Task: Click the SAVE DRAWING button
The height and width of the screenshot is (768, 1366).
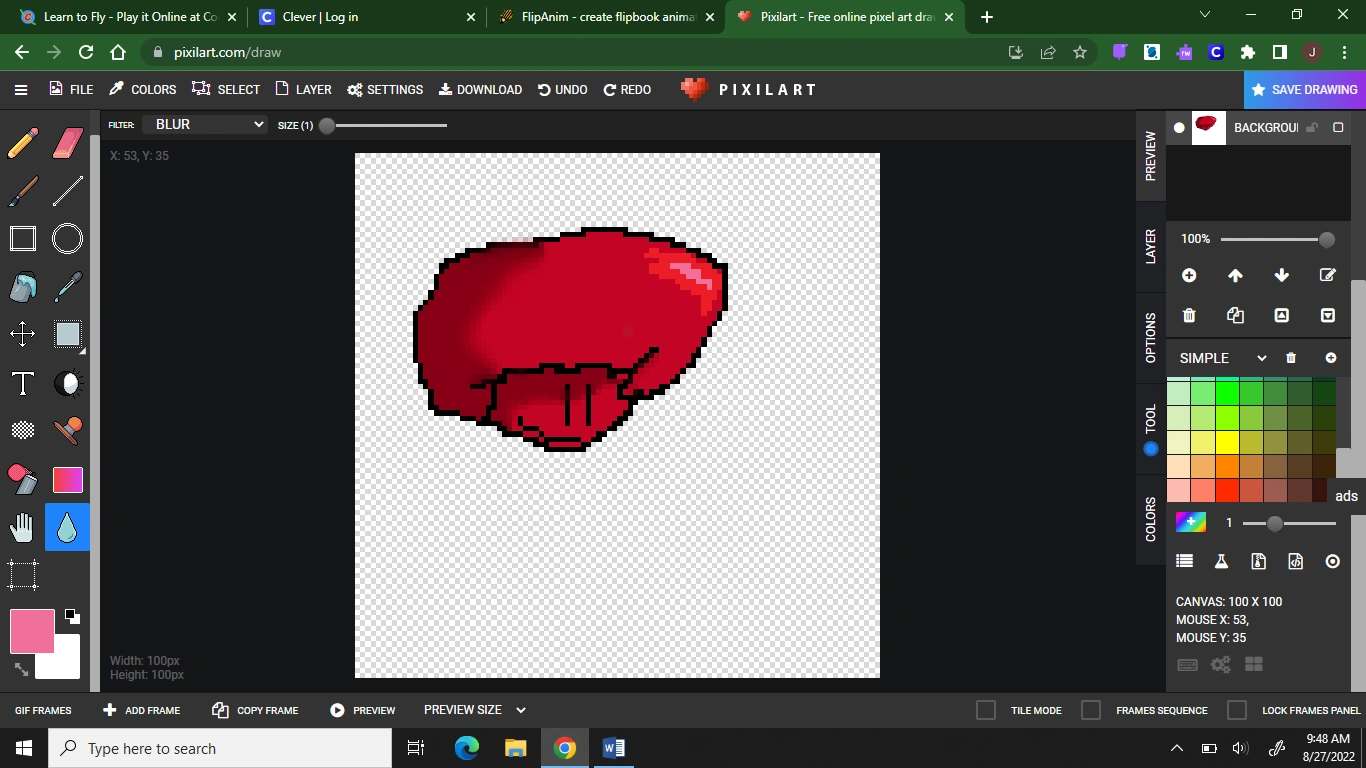Action: [x=1305, y=89]
